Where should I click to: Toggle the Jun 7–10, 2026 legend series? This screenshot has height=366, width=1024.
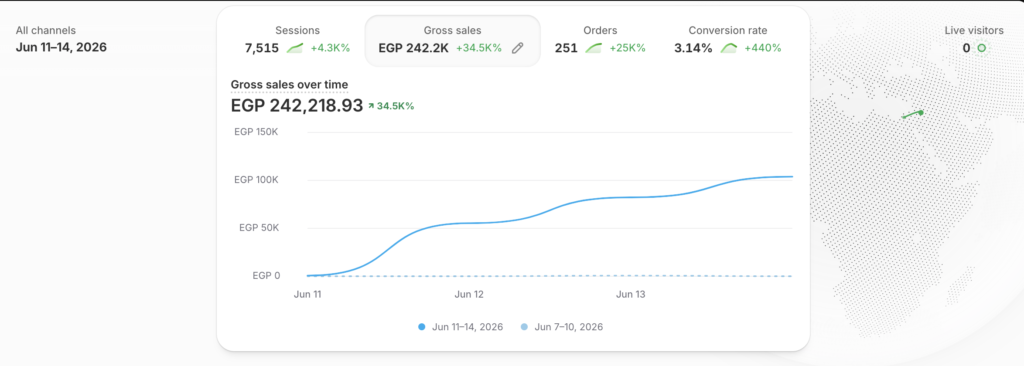[562, 327]
